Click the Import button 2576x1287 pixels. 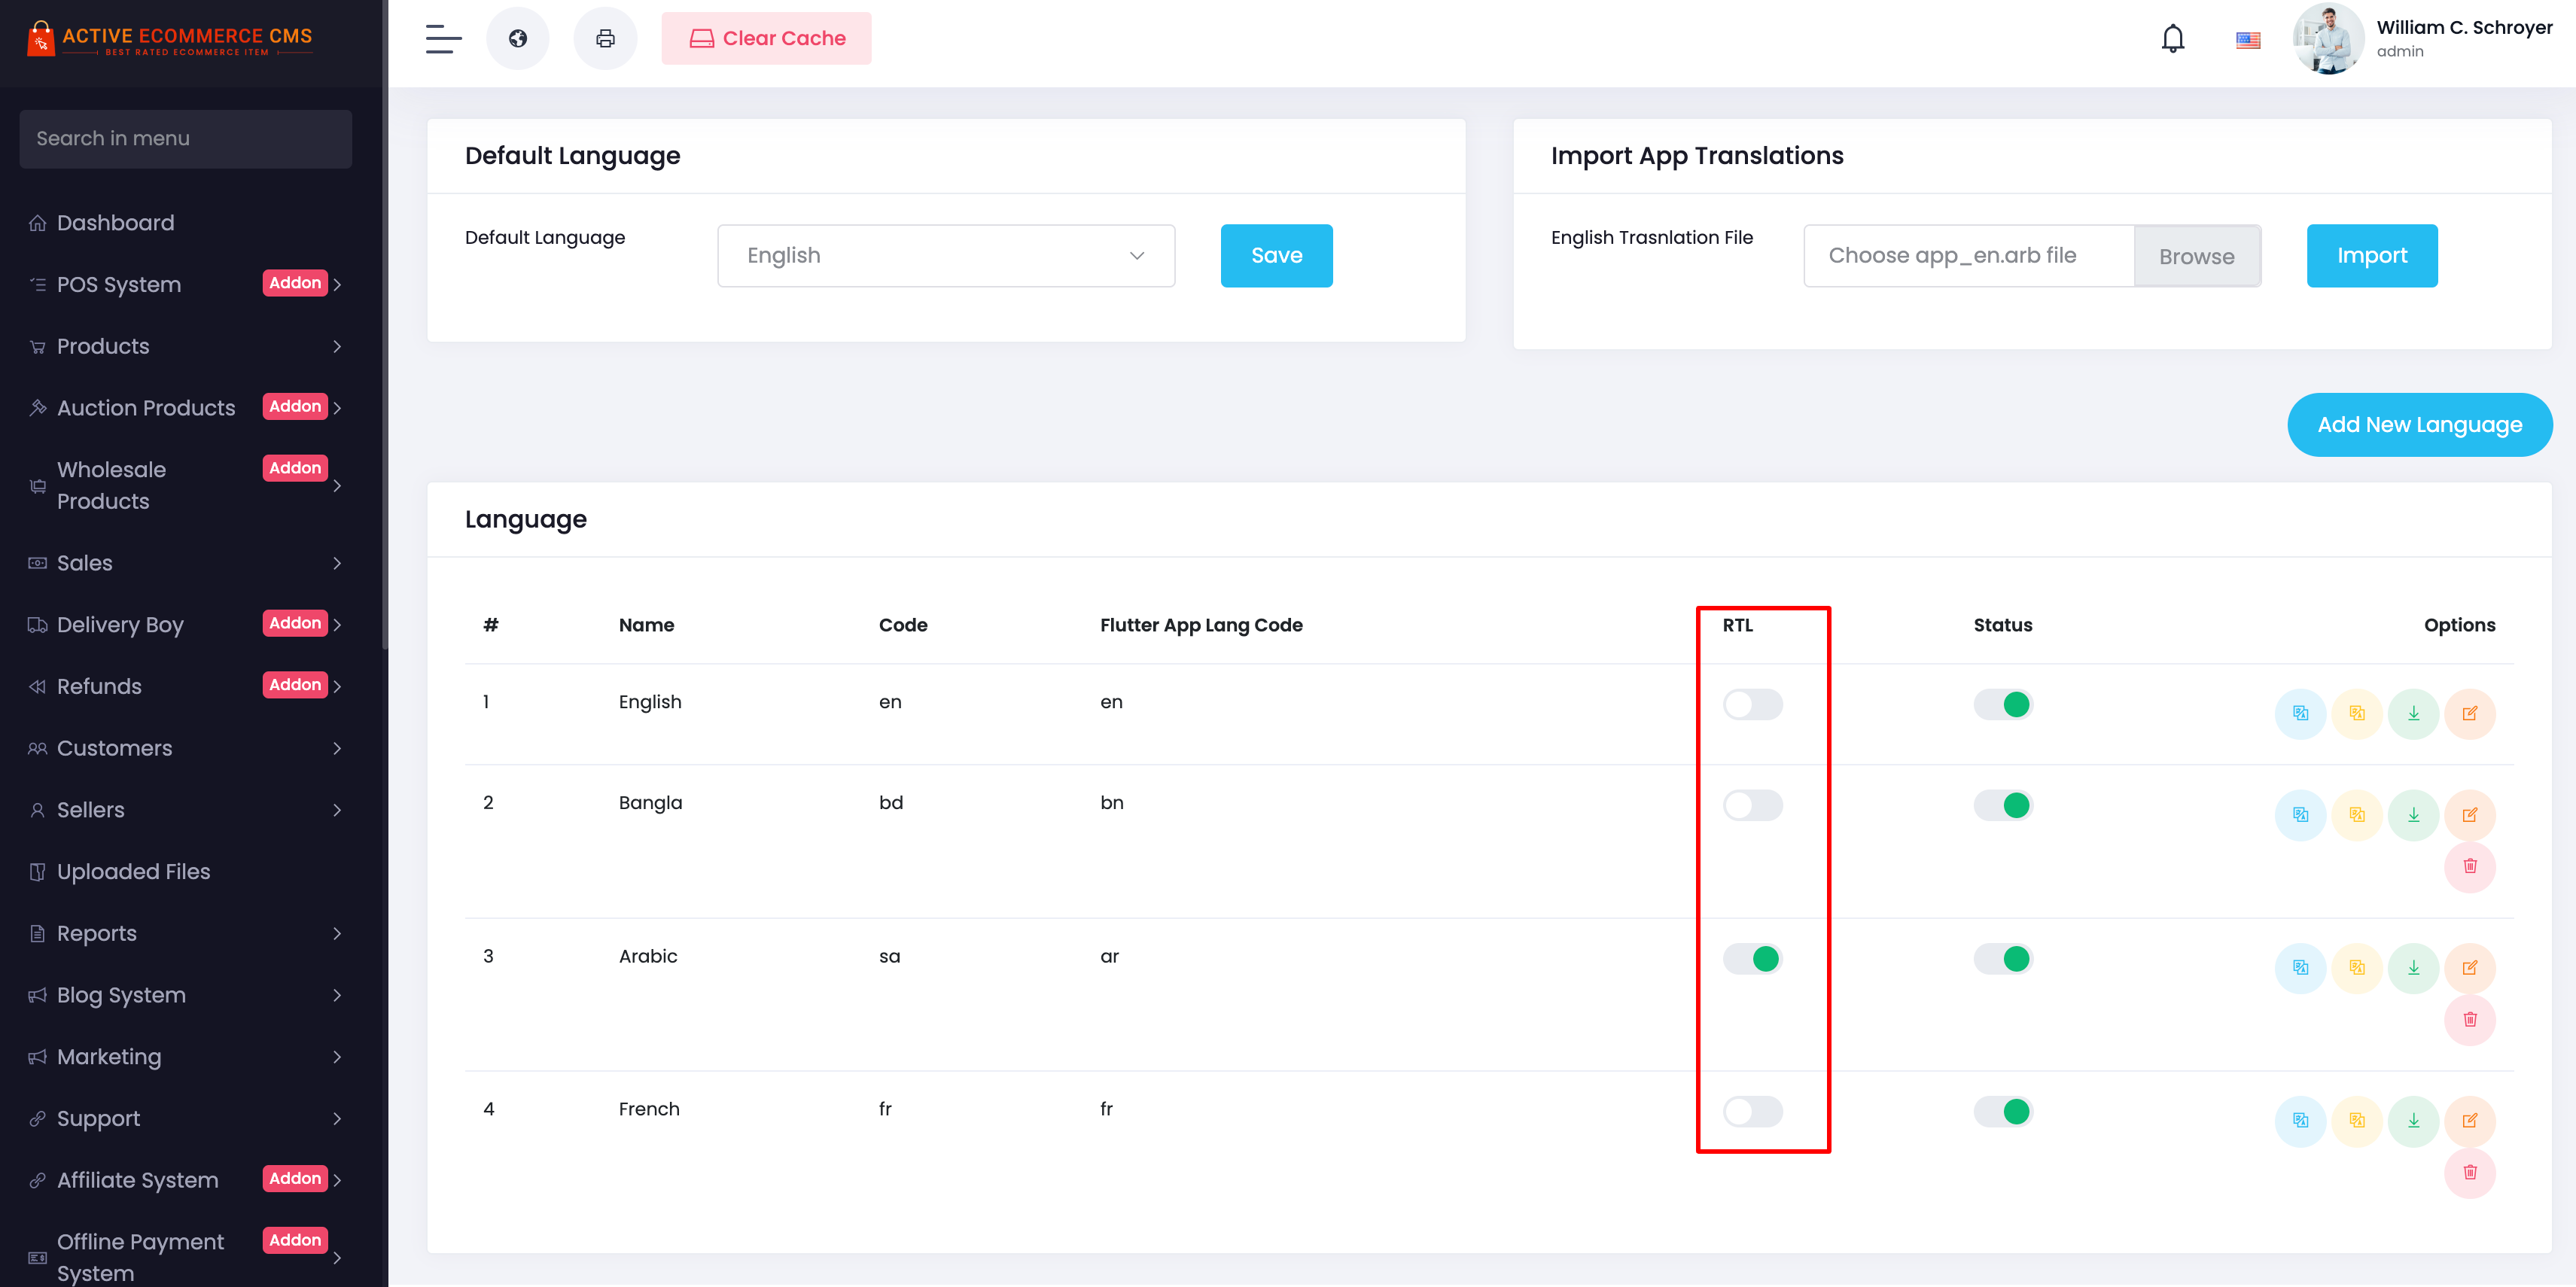[x=2371, y=255]
